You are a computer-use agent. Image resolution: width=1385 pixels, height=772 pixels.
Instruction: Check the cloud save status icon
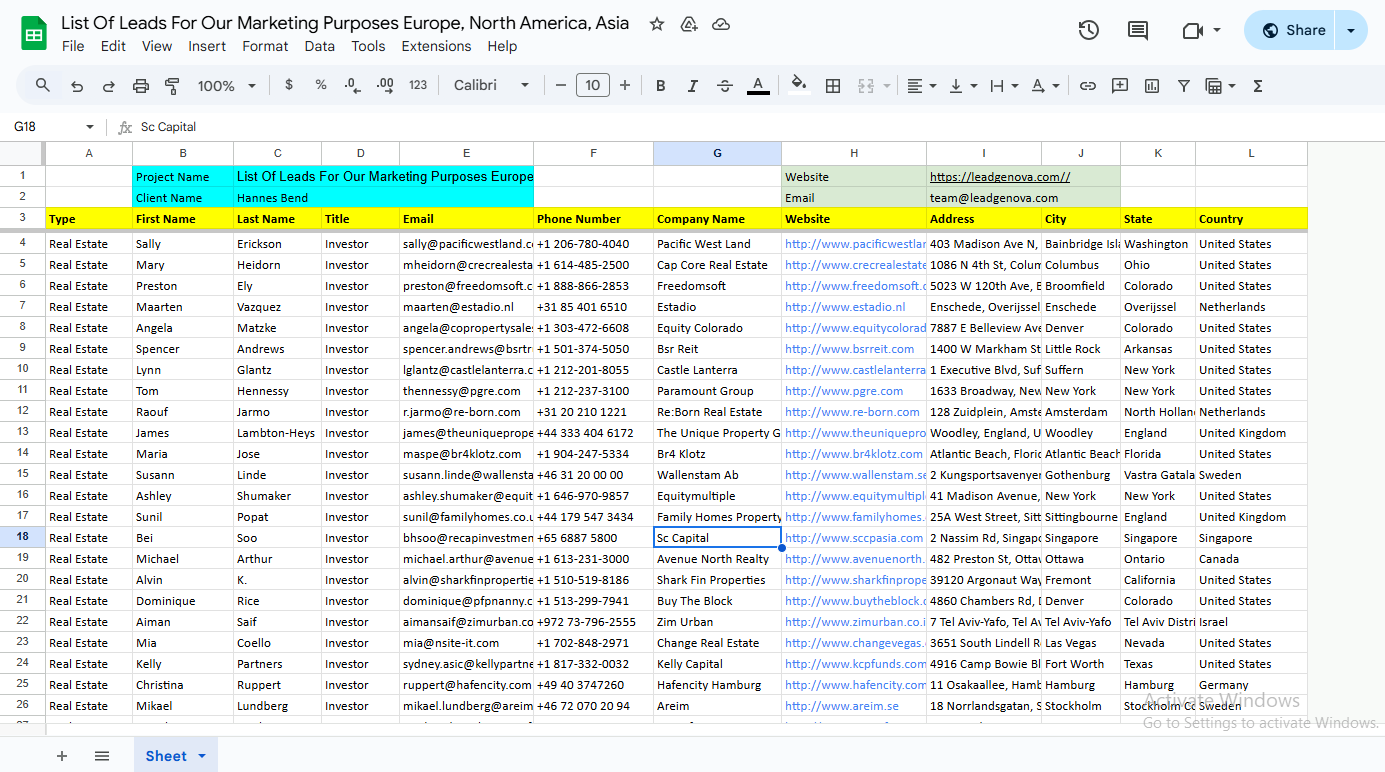(x=721, y=24)
